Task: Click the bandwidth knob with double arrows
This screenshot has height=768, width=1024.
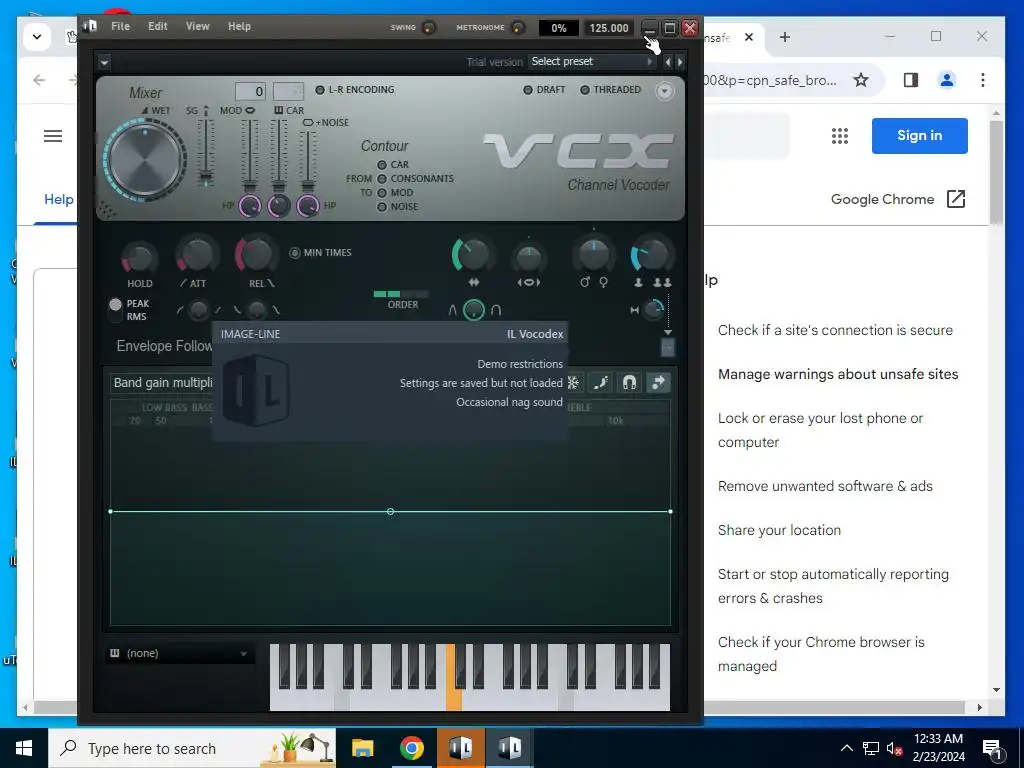Action: tap(473, 255)
